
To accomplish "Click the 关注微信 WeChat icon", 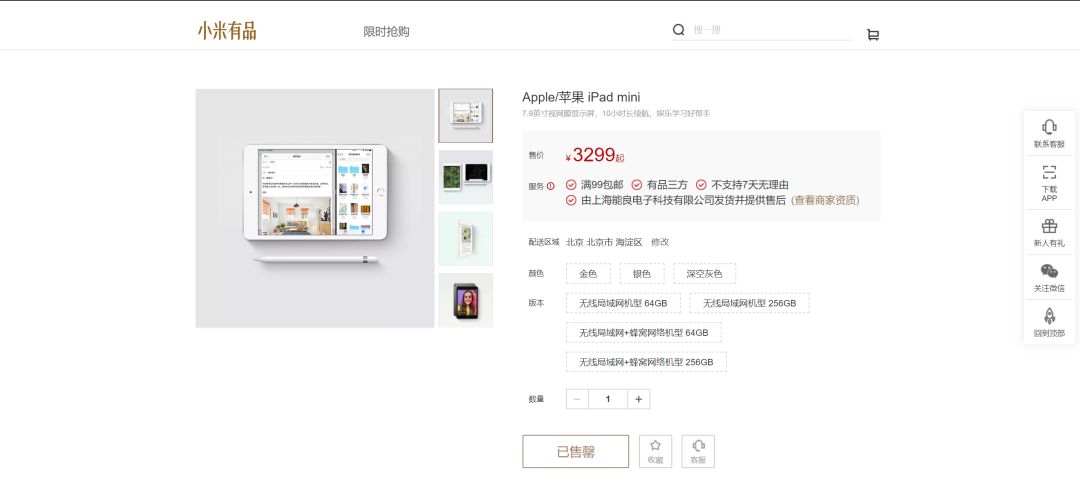I will [1049, 271].
